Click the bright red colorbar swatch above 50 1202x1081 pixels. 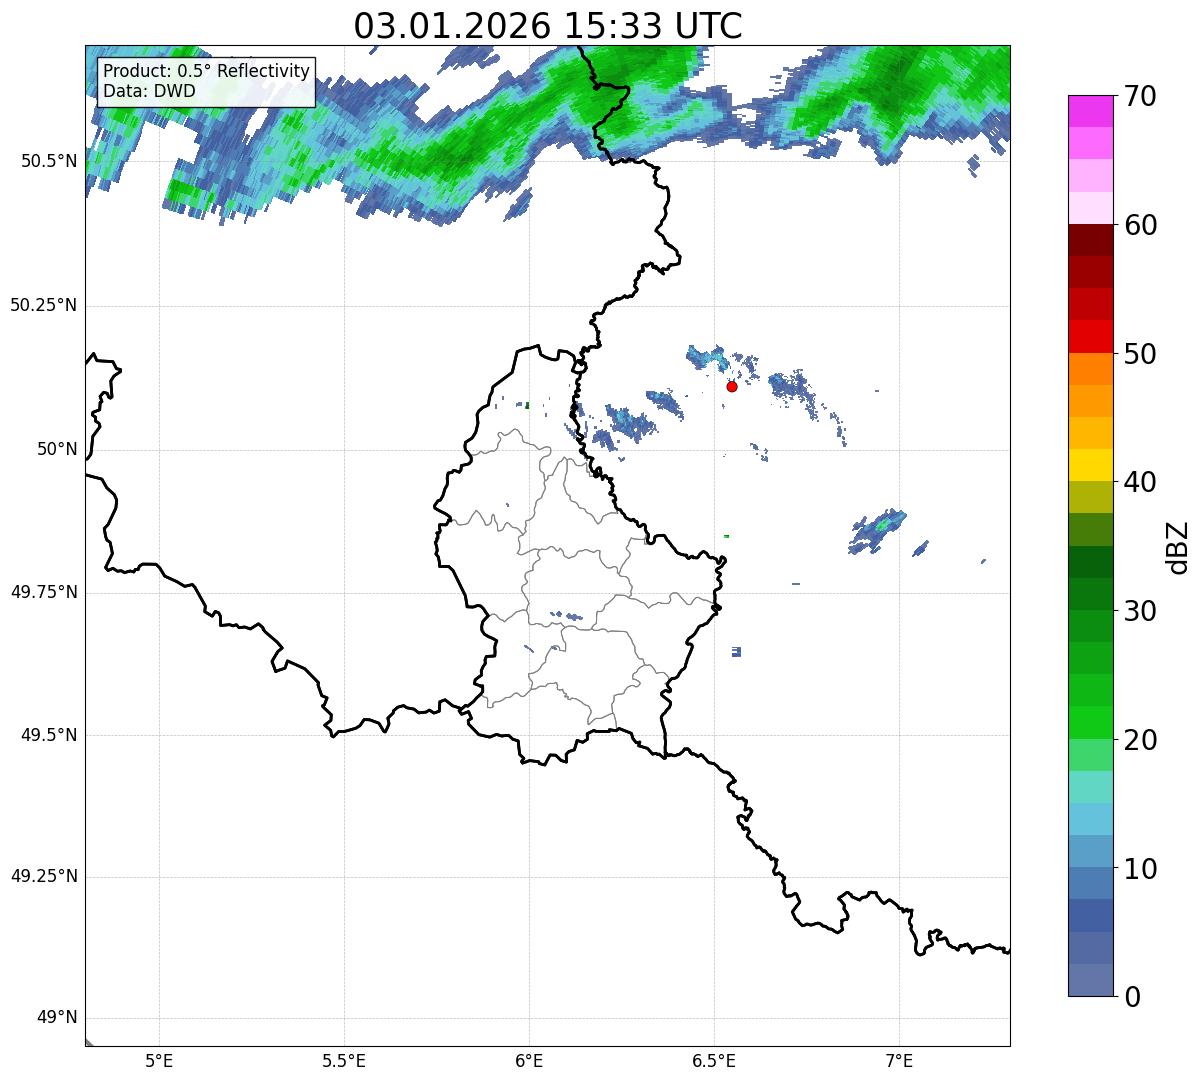(x=1091, y=337)
